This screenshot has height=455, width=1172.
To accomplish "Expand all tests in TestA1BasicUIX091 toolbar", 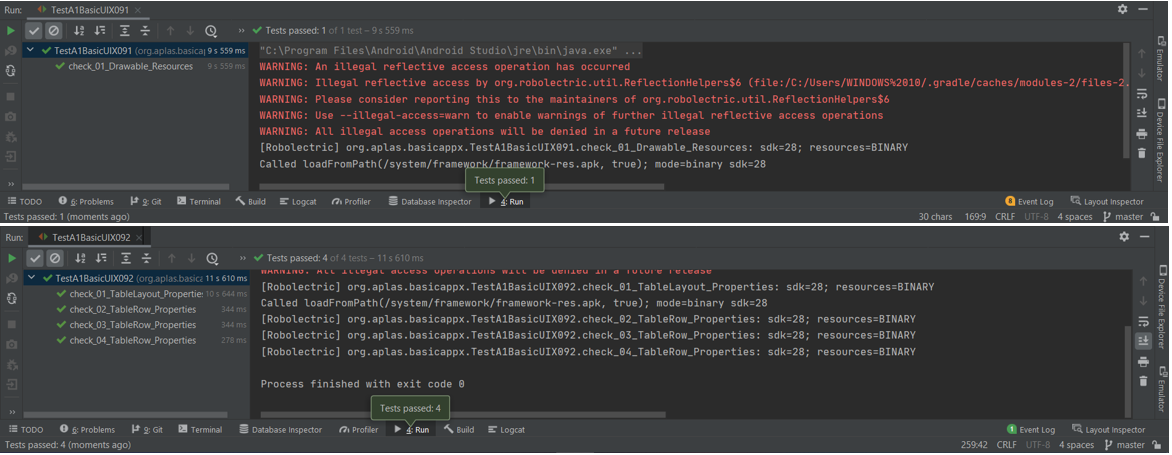I will (x=123, y=31).
